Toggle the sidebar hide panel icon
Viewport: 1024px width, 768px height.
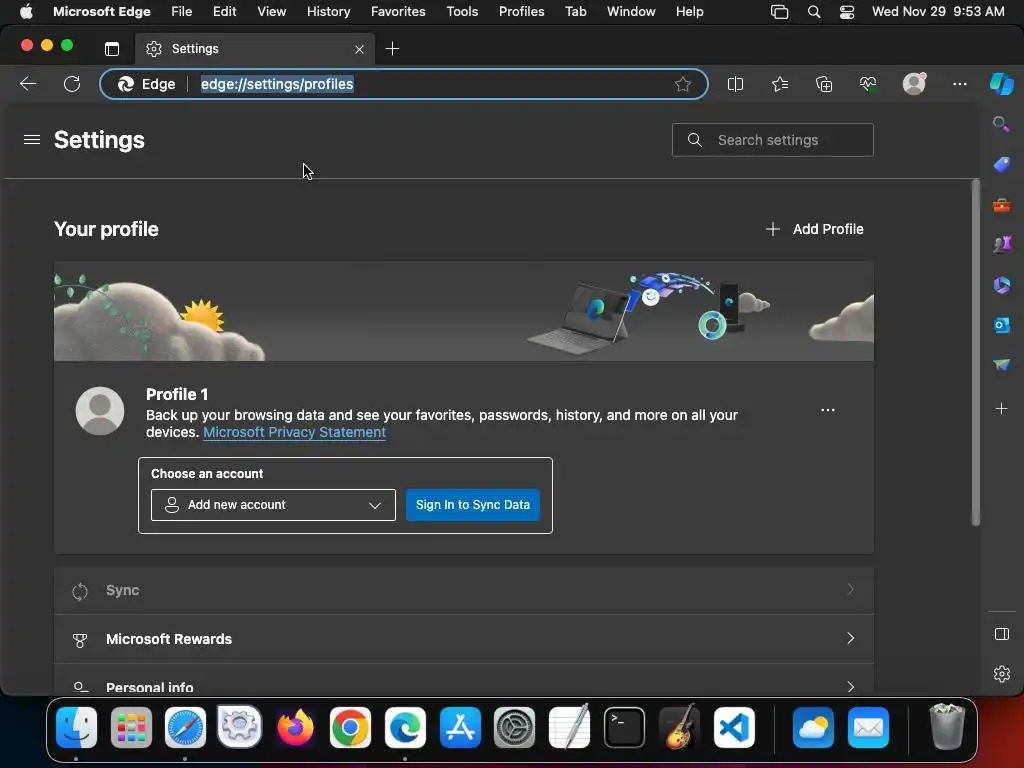1001,634
